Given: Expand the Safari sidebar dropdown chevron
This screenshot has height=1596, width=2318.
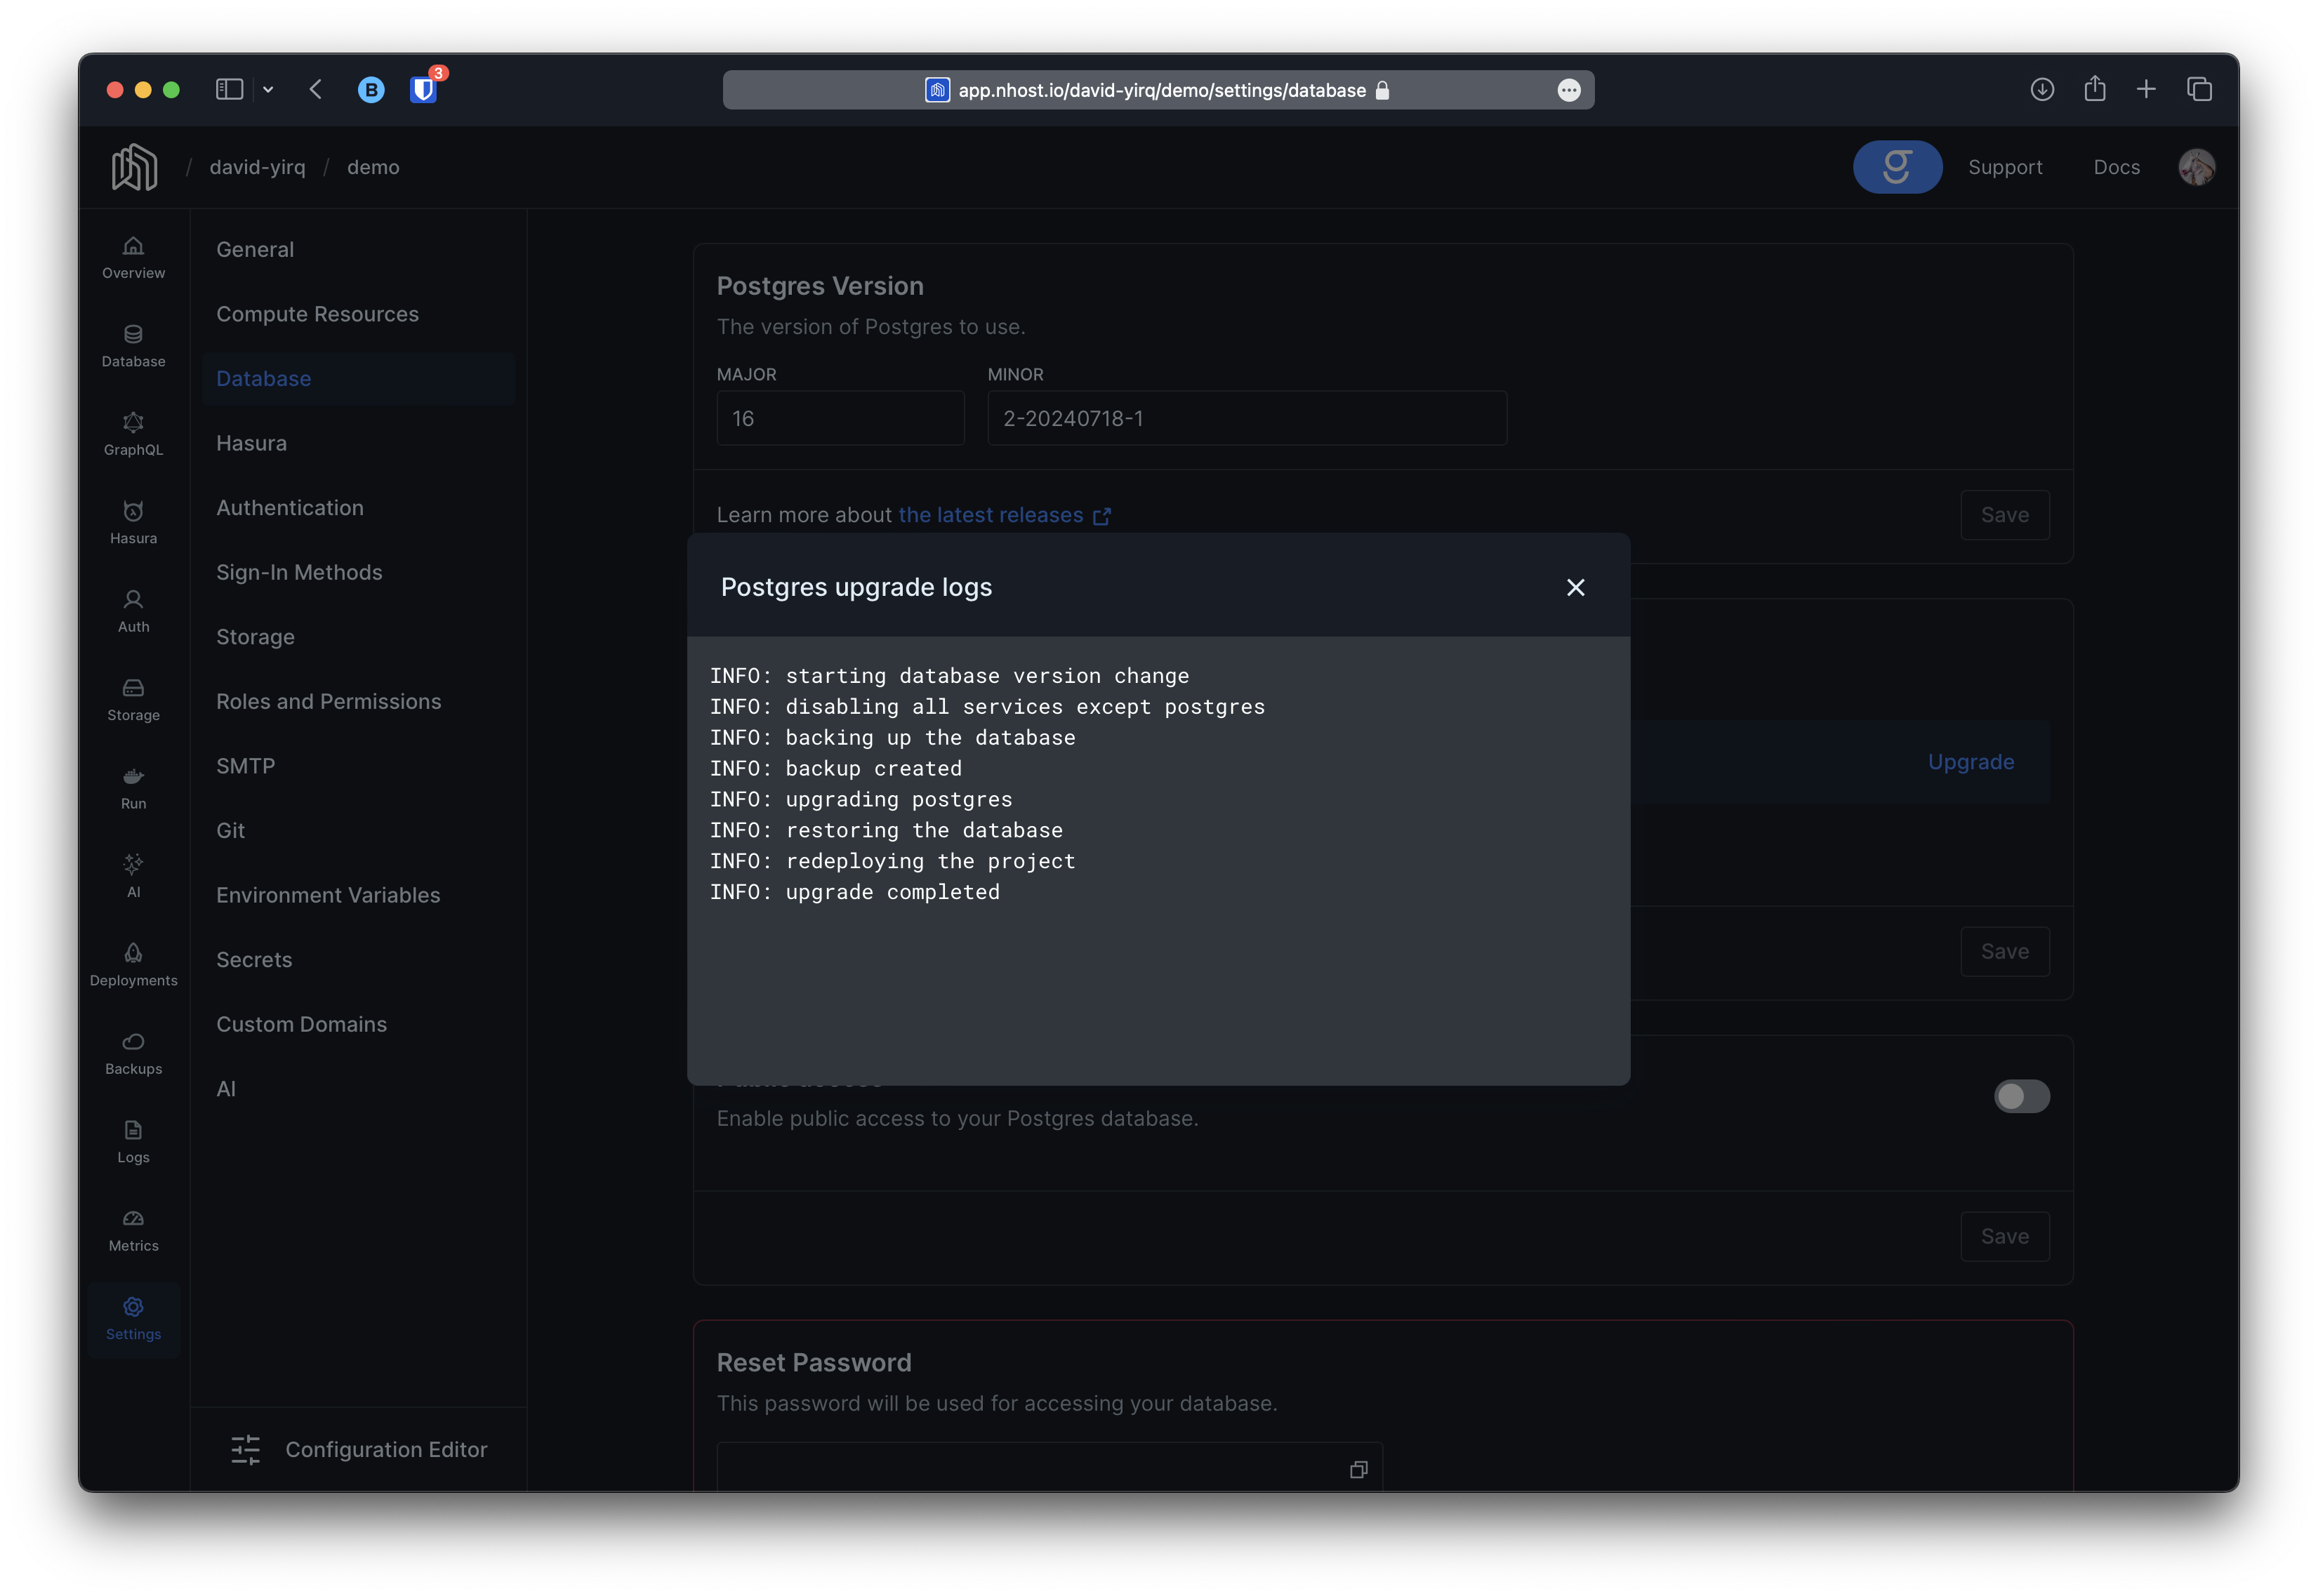Looking at the screenshot, I should tap(268, 90).
